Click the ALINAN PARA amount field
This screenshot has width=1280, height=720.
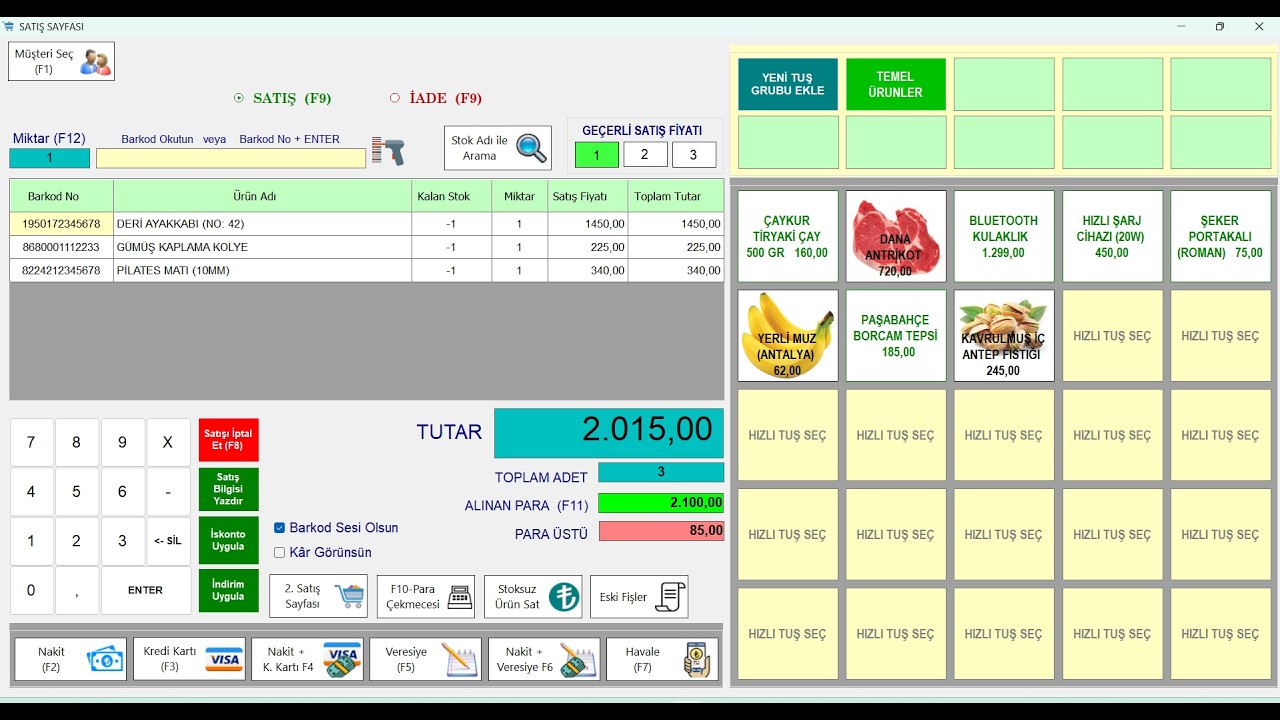[x=661, y=503]
